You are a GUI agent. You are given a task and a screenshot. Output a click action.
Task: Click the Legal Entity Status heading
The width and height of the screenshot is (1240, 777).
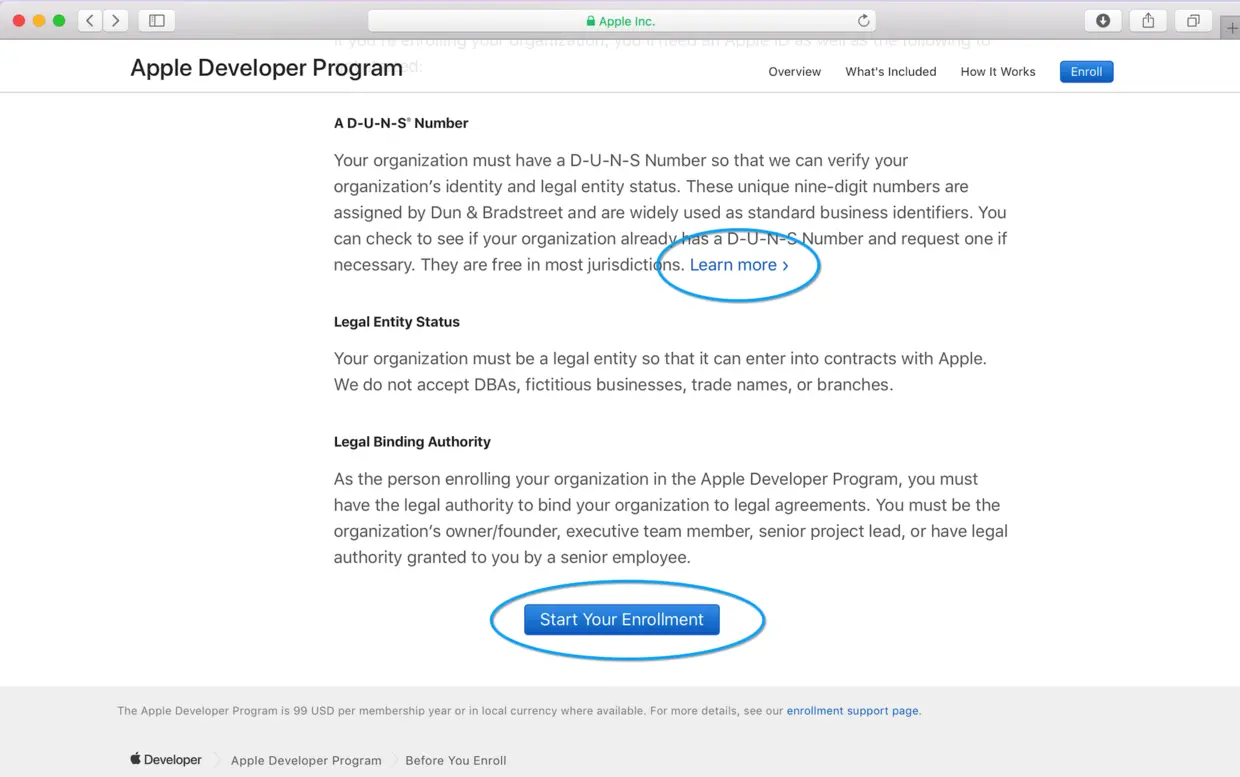(x=397, y=322)
